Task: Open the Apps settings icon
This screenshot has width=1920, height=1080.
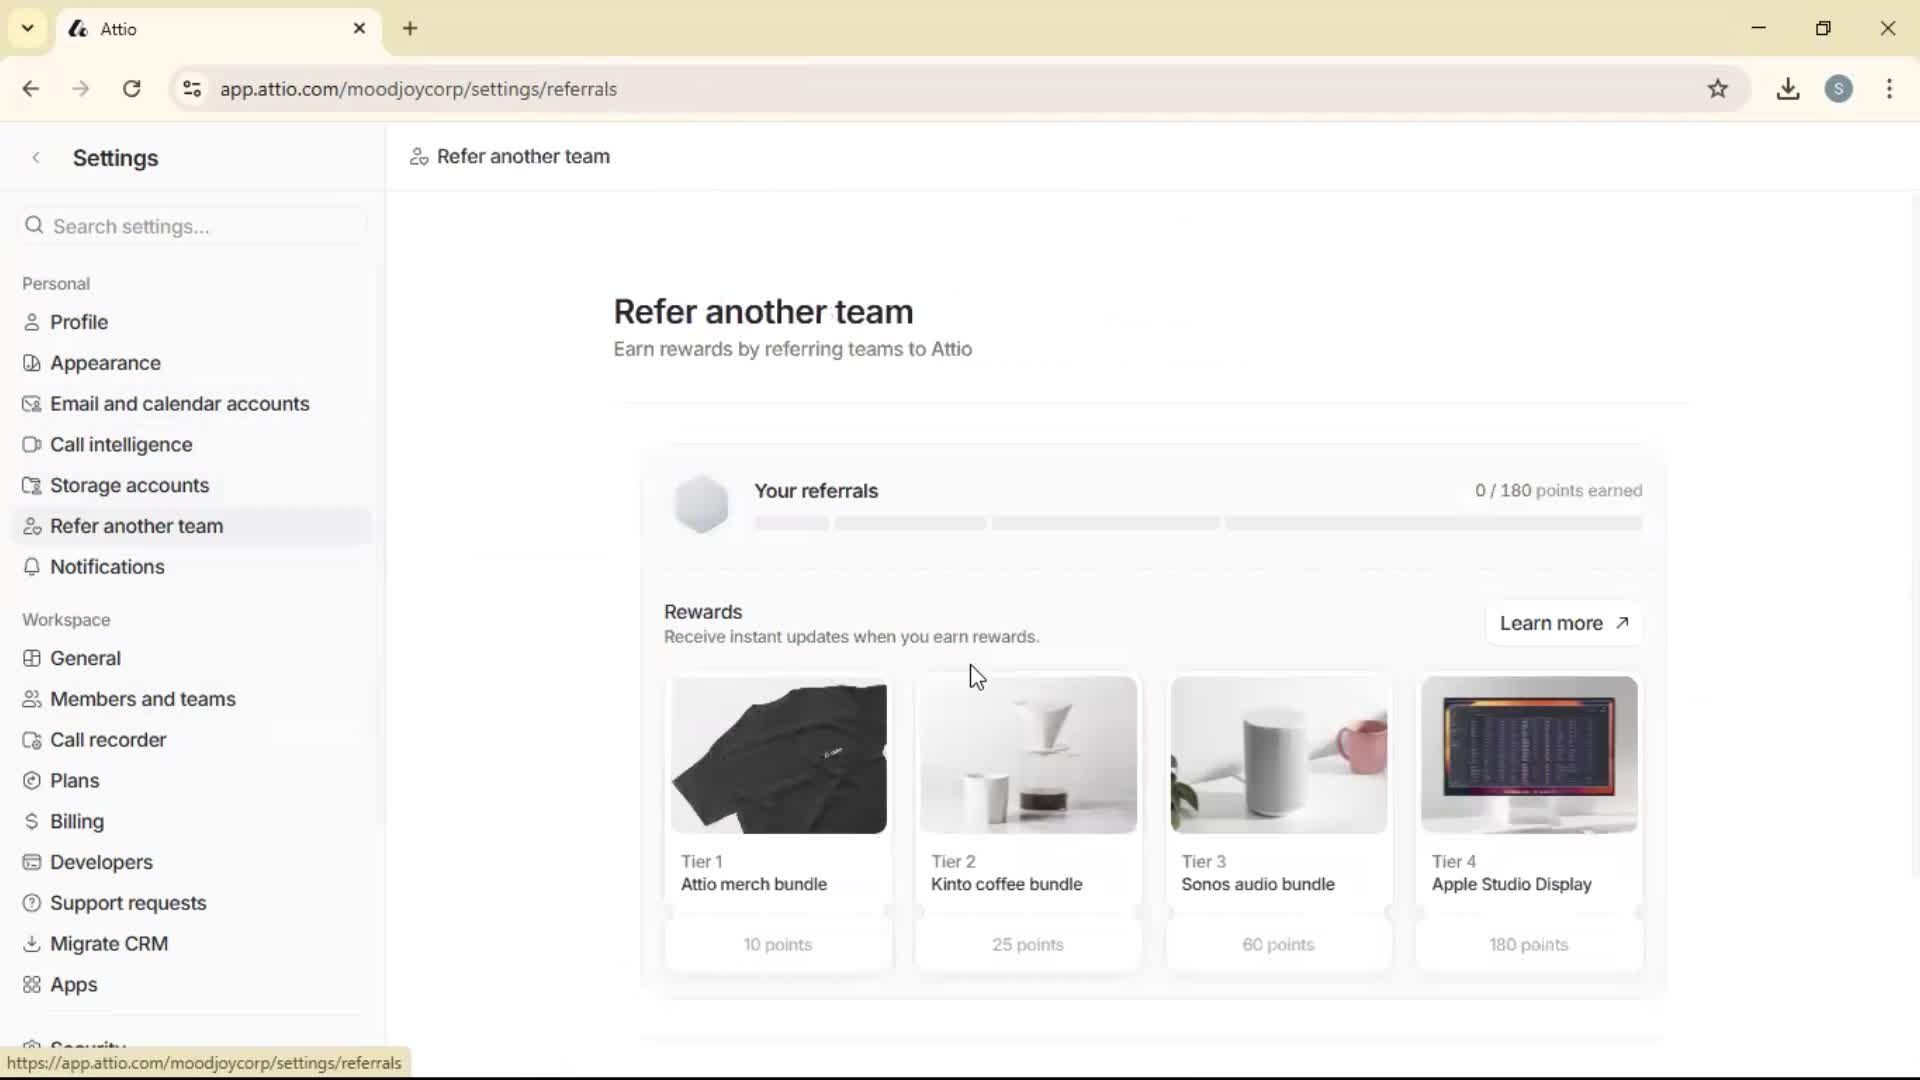Action: point(33,985)
